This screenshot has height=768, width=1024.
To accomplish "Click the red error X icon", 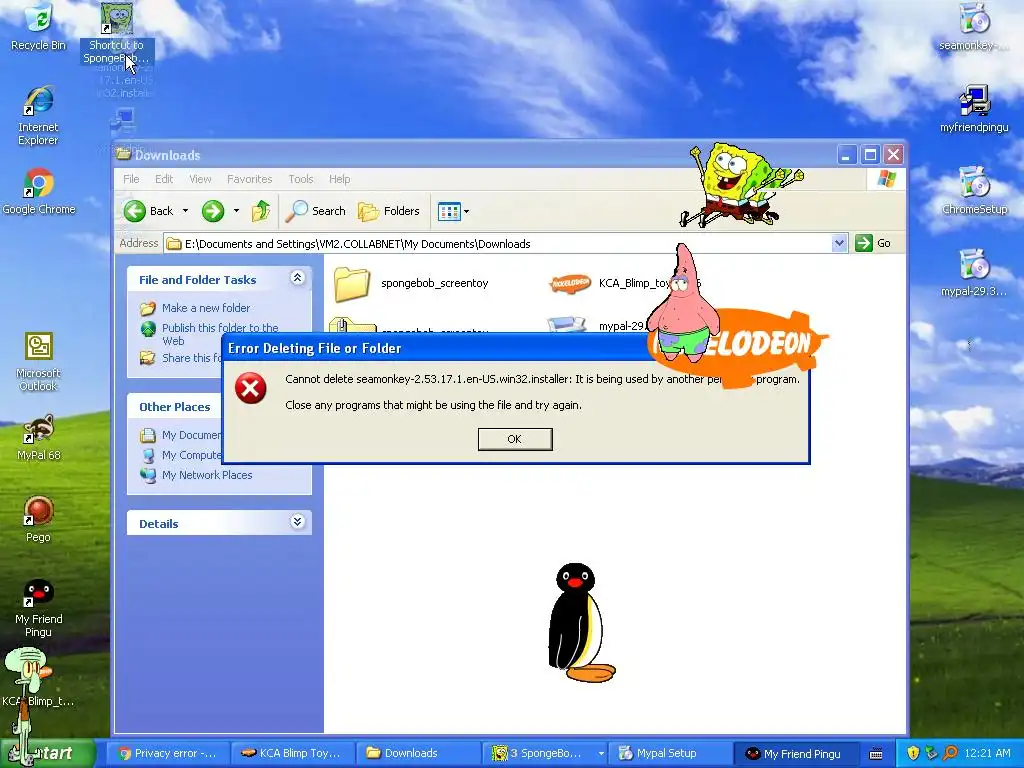I will [251, 389].
